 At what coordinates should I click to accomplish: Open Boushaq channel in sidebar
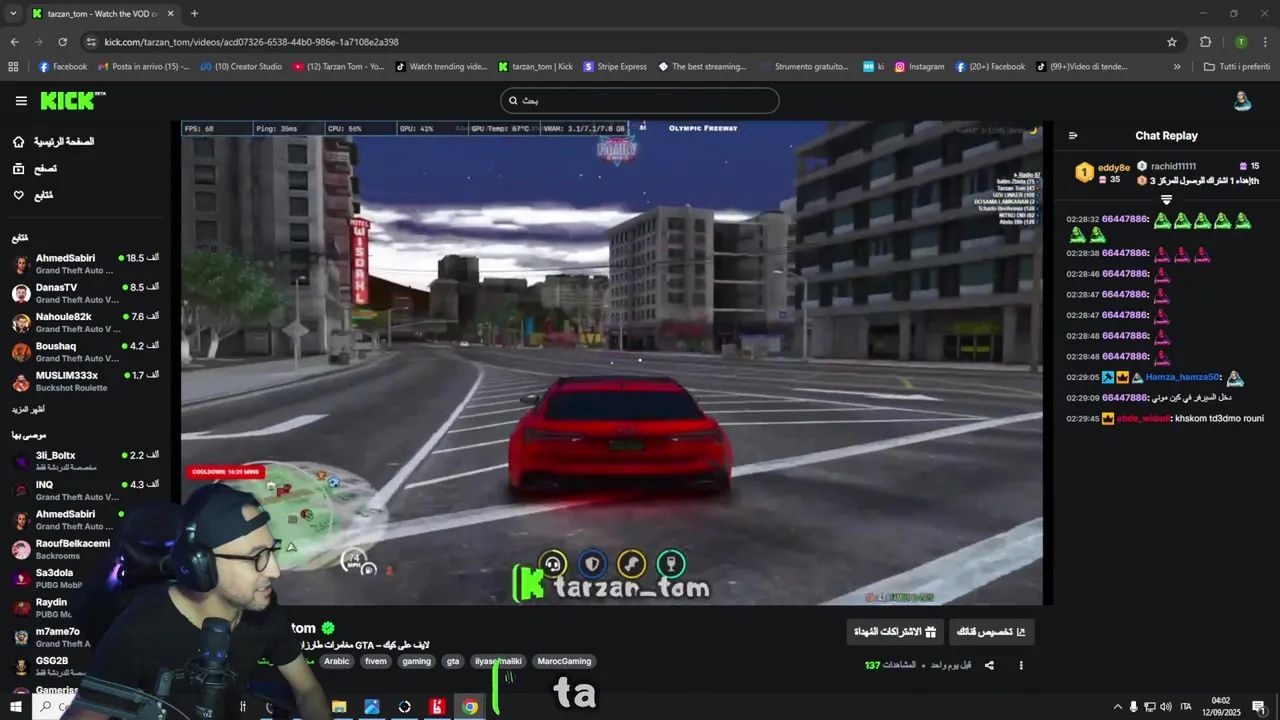pos(86,352)
